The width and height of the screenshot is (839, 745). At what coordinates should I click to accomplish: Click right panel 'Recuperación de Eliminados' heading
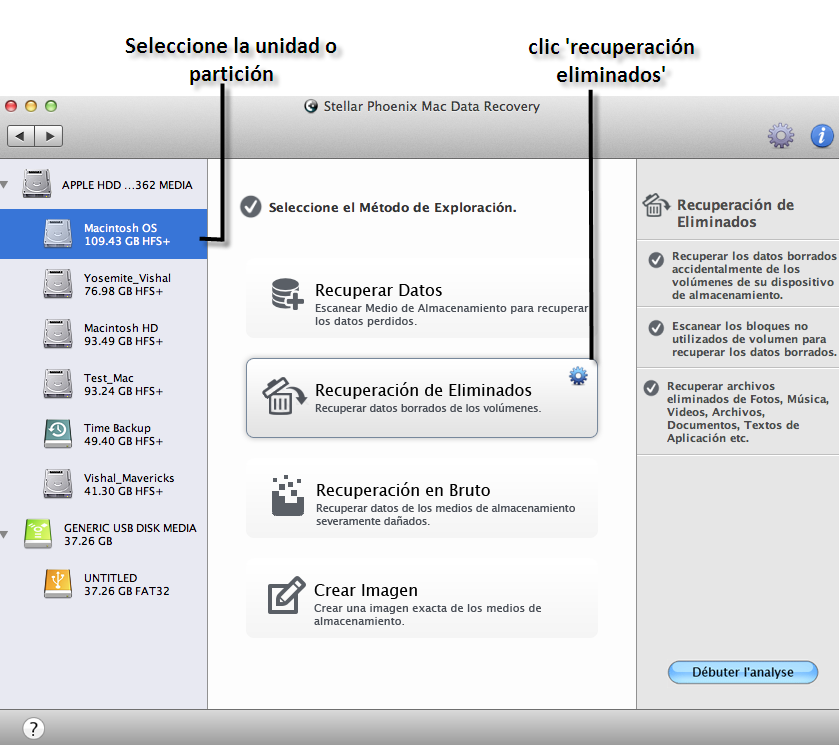click(735, 214)
